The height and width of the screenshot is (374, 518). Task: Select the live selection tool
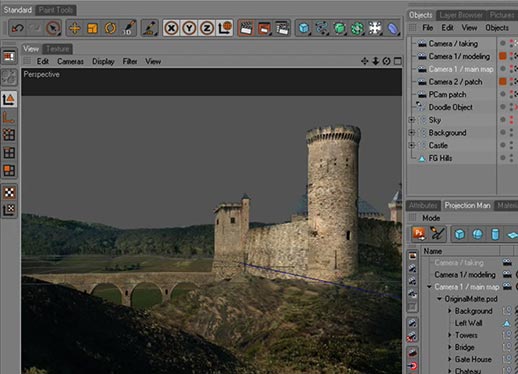pos(53,28)
